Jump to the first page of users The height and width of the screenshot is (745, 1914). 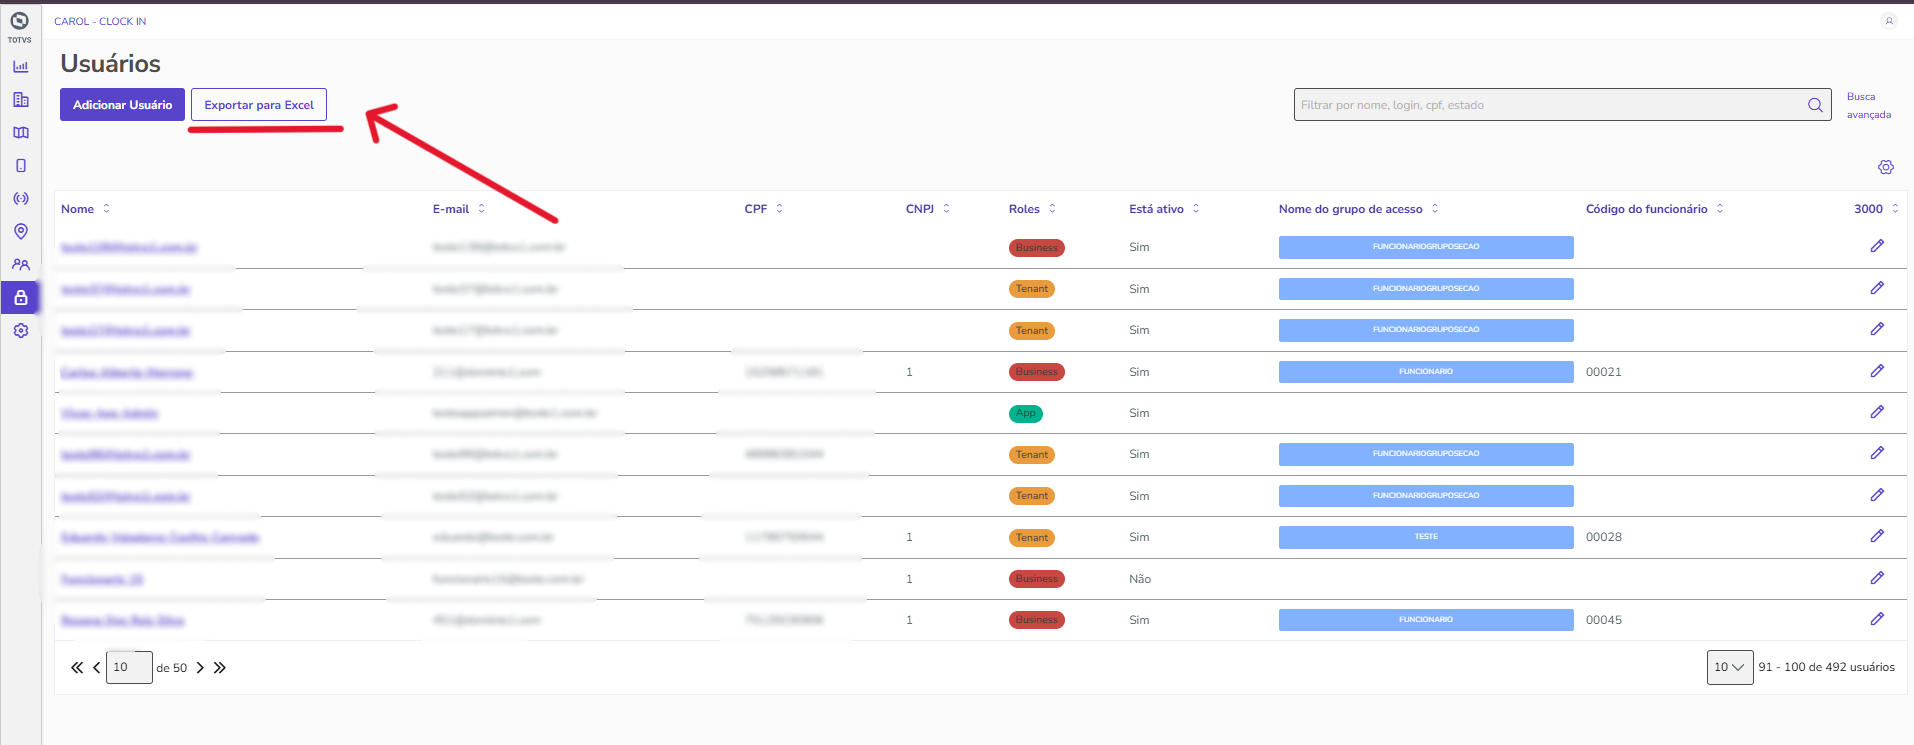tap(76, 667)
